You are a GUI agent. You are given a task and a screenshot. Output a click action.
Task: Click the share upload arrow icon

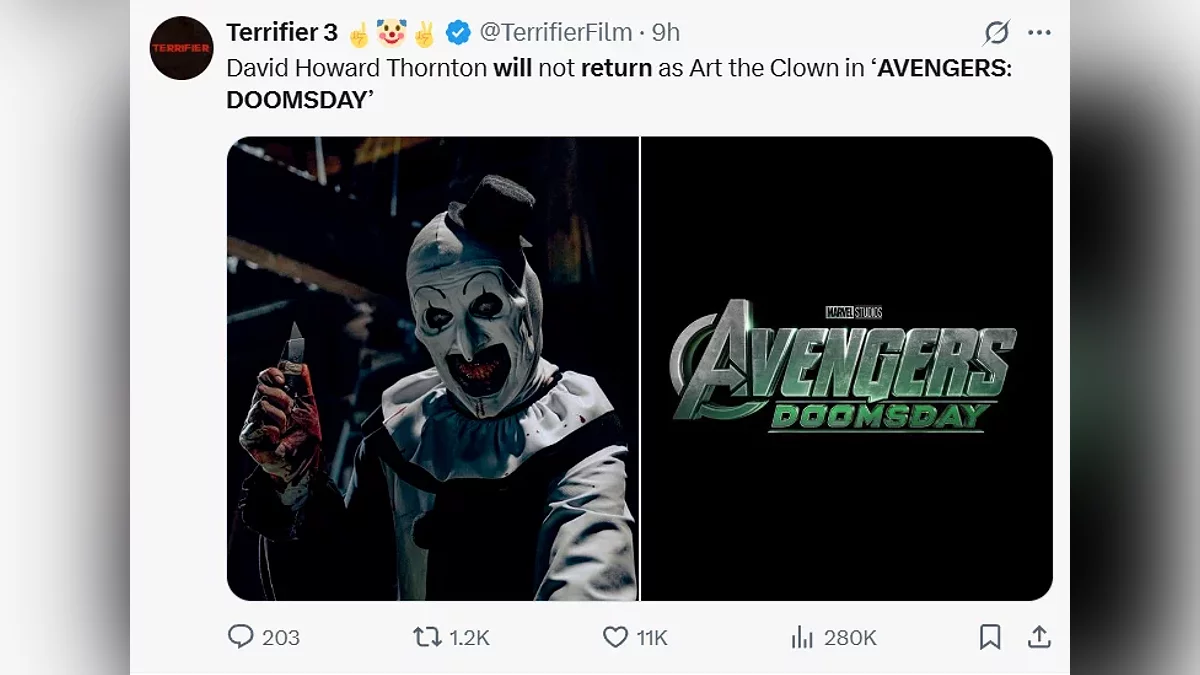pyautogui.click(x=1039, y=637)
